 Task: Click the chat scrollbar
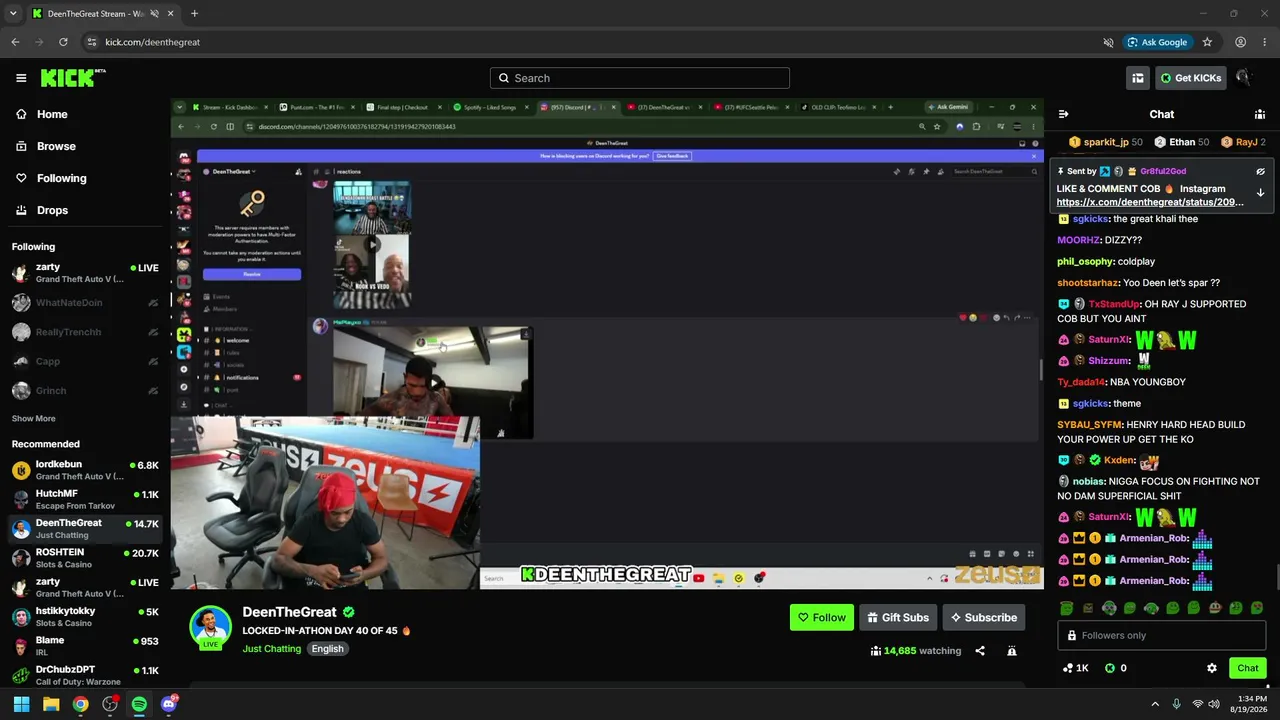pos(1276,578)
